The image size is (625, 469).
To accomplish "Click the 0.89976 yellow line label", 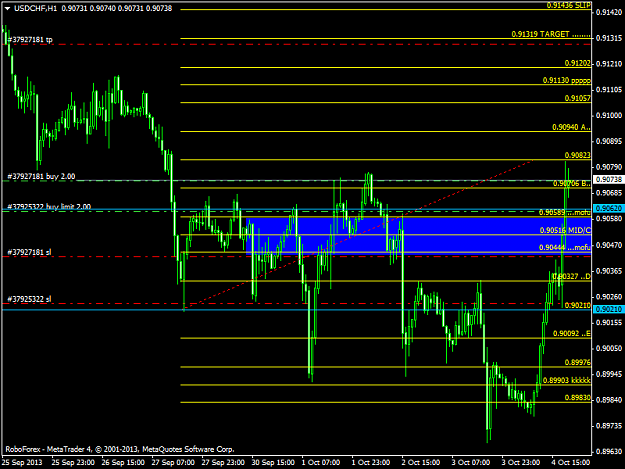I will click(x=578, y=362).
